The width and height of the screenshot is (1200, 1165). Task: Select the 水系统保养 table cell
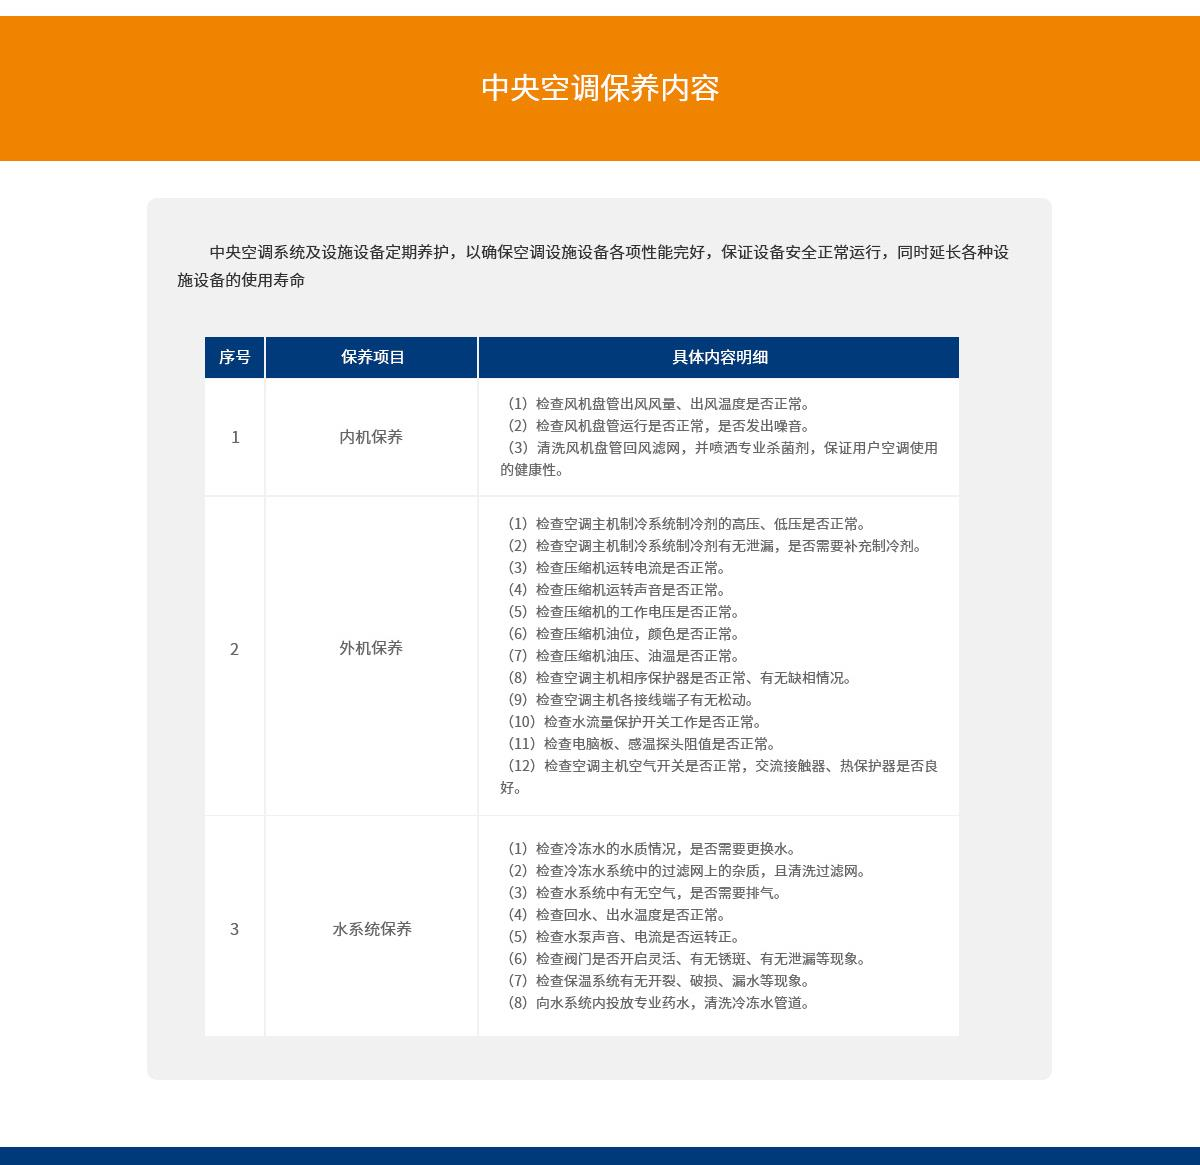click(372, 929)
